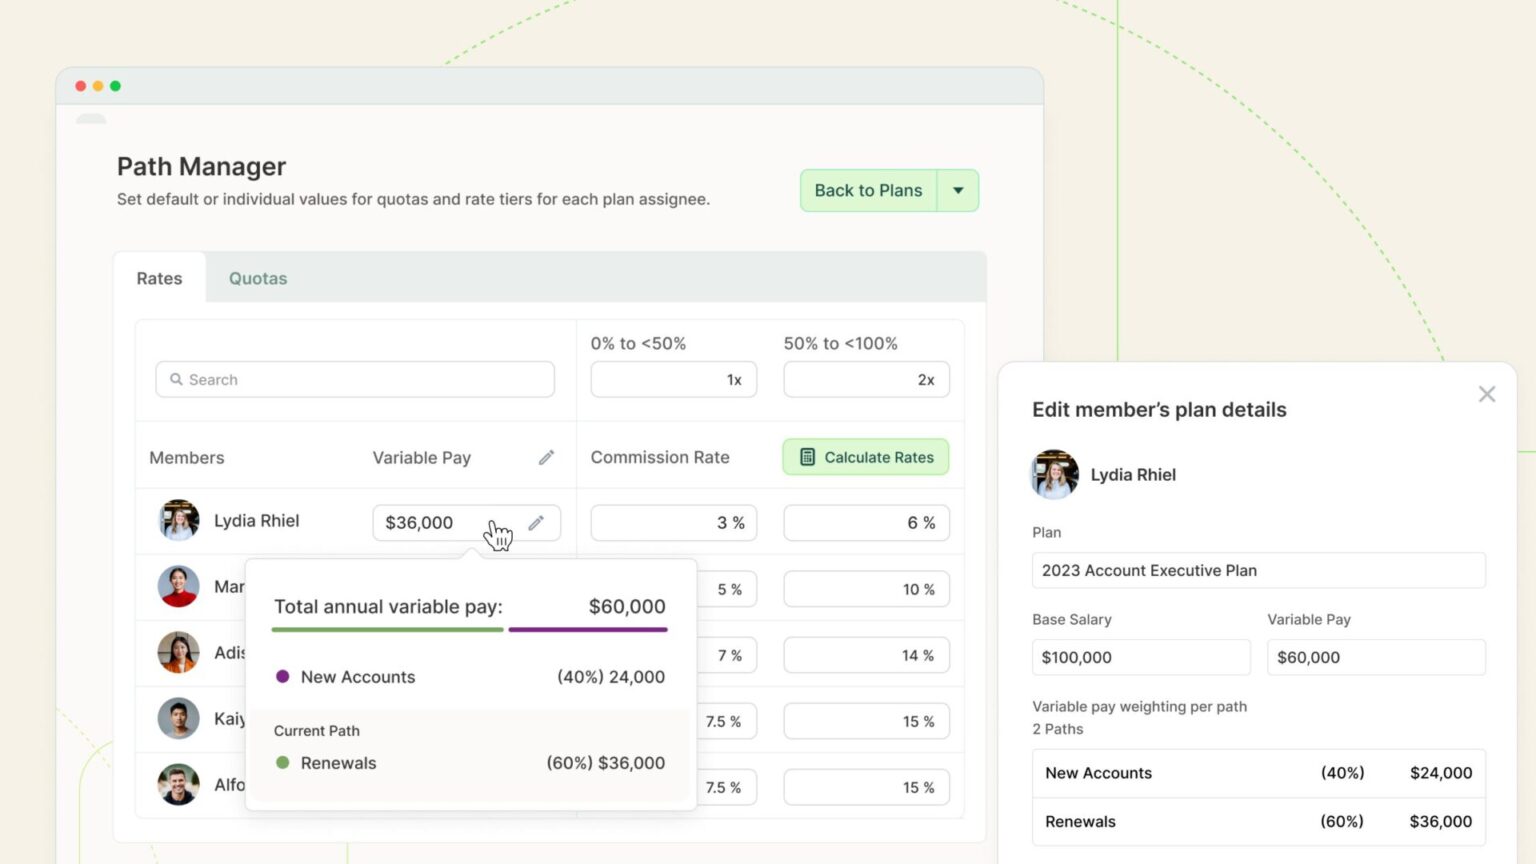Switch to the Quotas tab
This screenshot has width=1536, height=864.
coord(257,278)
